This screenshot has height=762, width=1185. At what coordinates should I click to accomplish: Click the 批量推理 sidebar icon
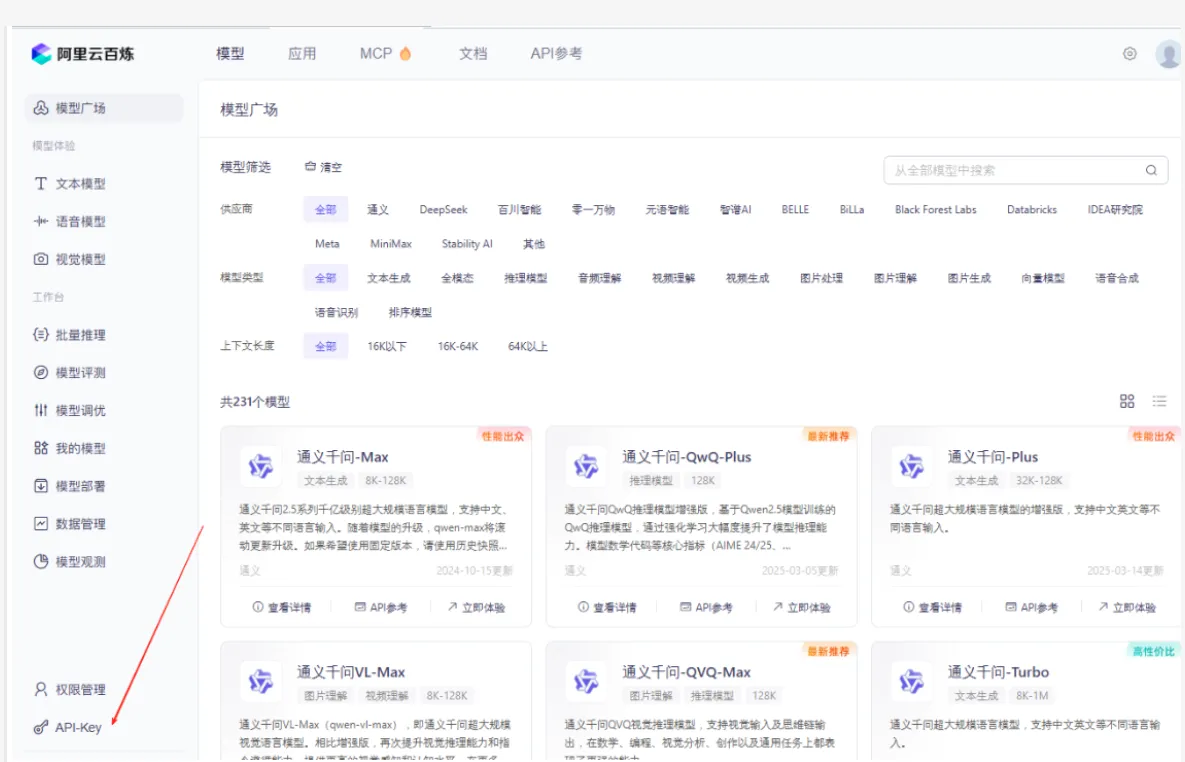coord(41,335)
